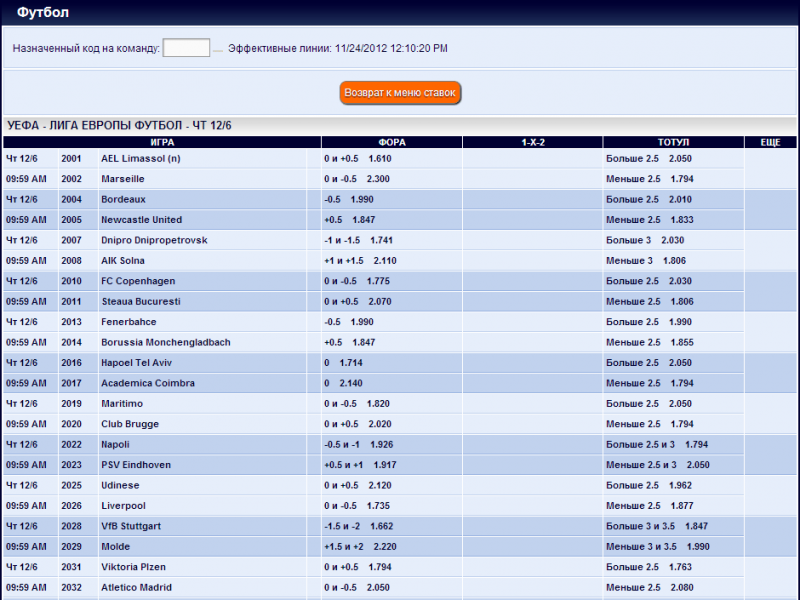Select Меньше 3 total at 1.806

pyautogui.click(x=646, y=261)
